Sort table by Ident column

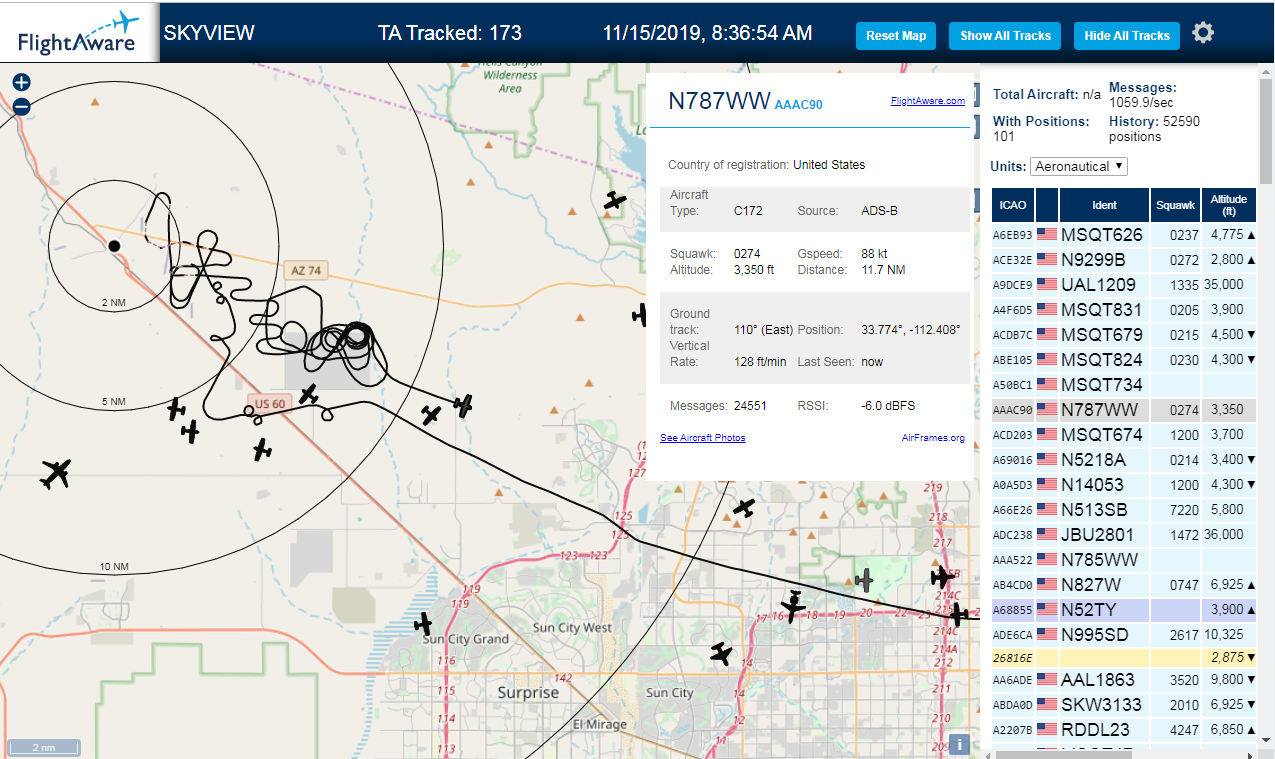[x=1104, y=205]
